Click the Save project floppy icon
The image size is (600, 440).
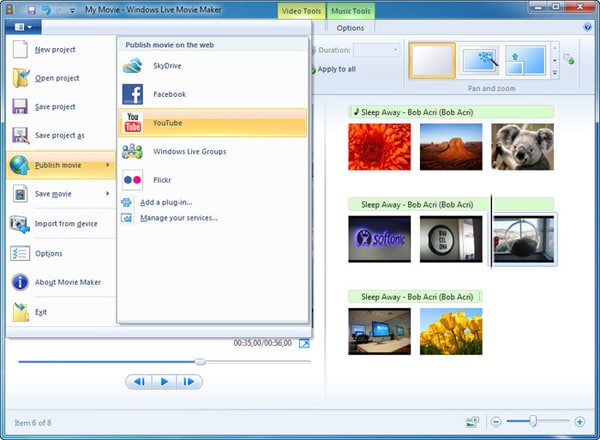pos(20,106)
